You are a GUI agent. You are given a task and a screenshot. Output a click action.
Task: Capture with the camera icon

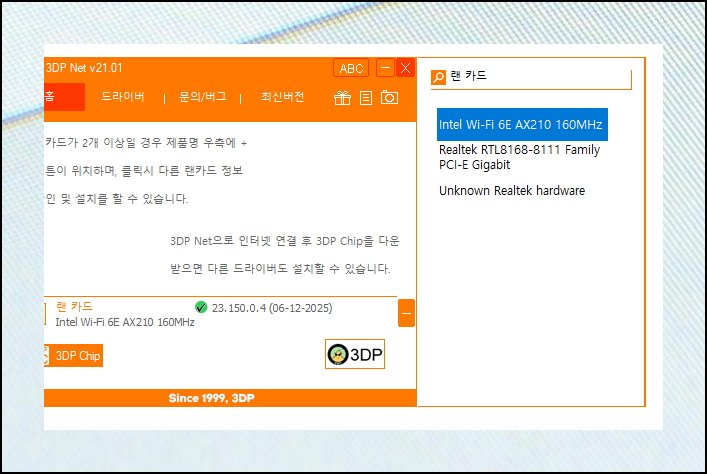tap(389, 97)
